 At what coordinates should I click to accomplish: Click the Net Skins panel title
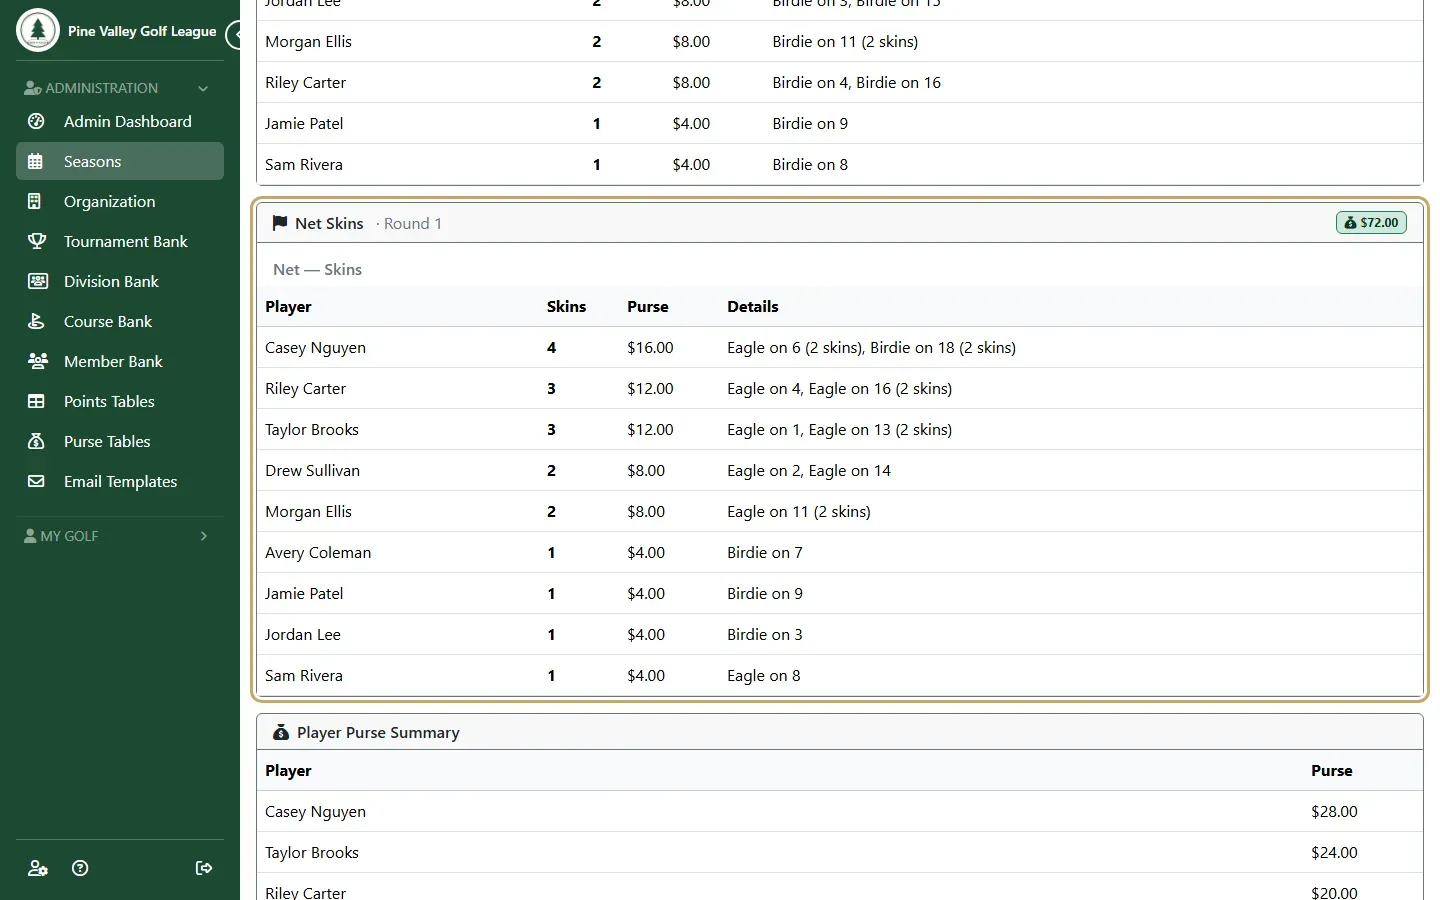click(x=329, y=223)
